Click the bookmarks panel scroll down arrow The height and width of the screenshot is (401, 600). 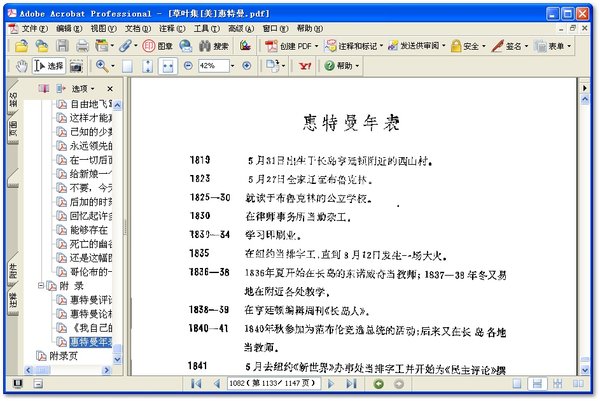[117, 360]
